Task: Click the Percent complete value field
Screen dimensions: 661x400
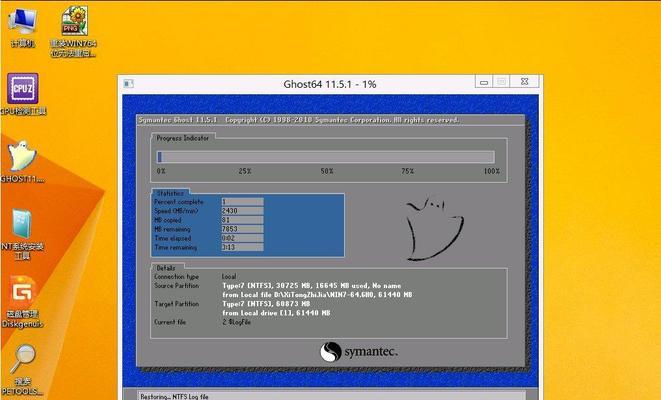Action: pyautogui.click(x=242, y=201)
